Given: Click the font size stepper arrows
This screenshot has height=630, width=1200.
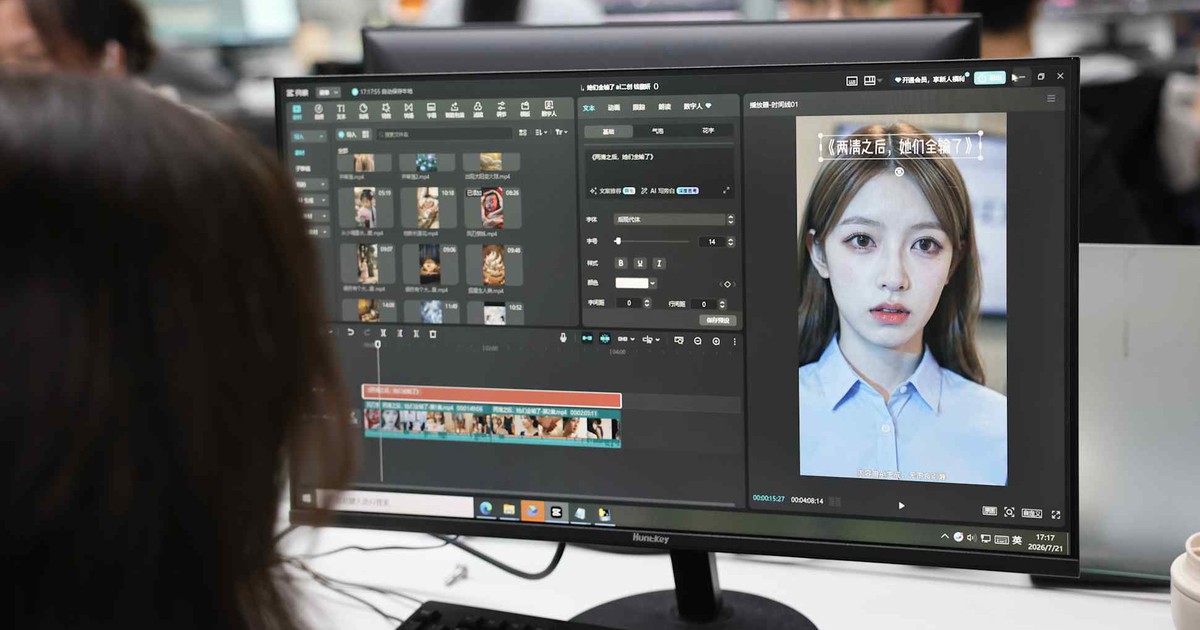Looking at the screenshot, I should (x=732, y=242).
